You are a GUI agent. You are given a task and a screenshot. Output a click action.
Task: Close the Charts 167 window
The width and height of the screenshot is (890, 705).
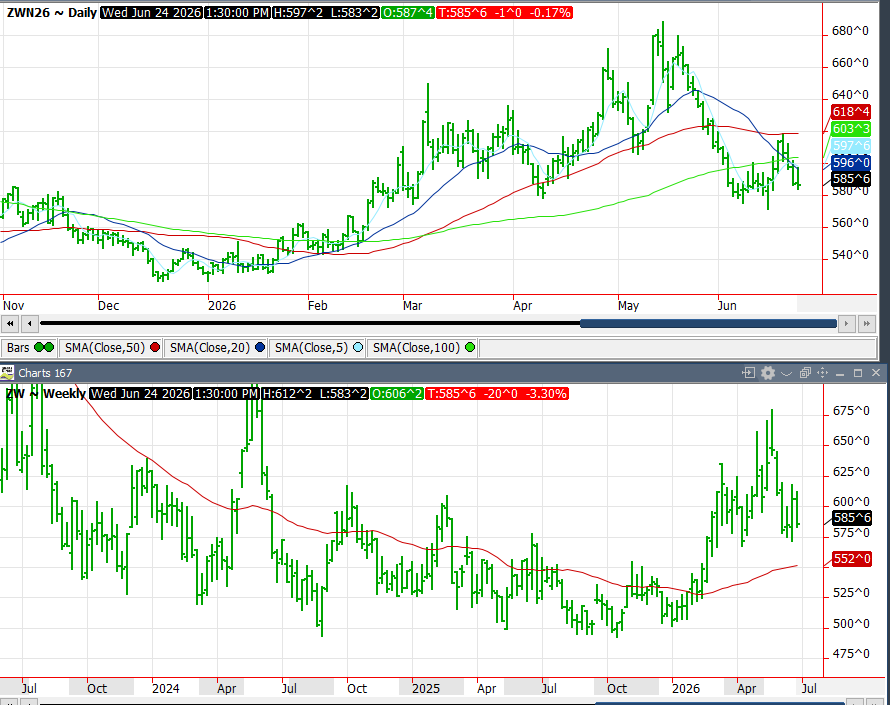point(876,373)
